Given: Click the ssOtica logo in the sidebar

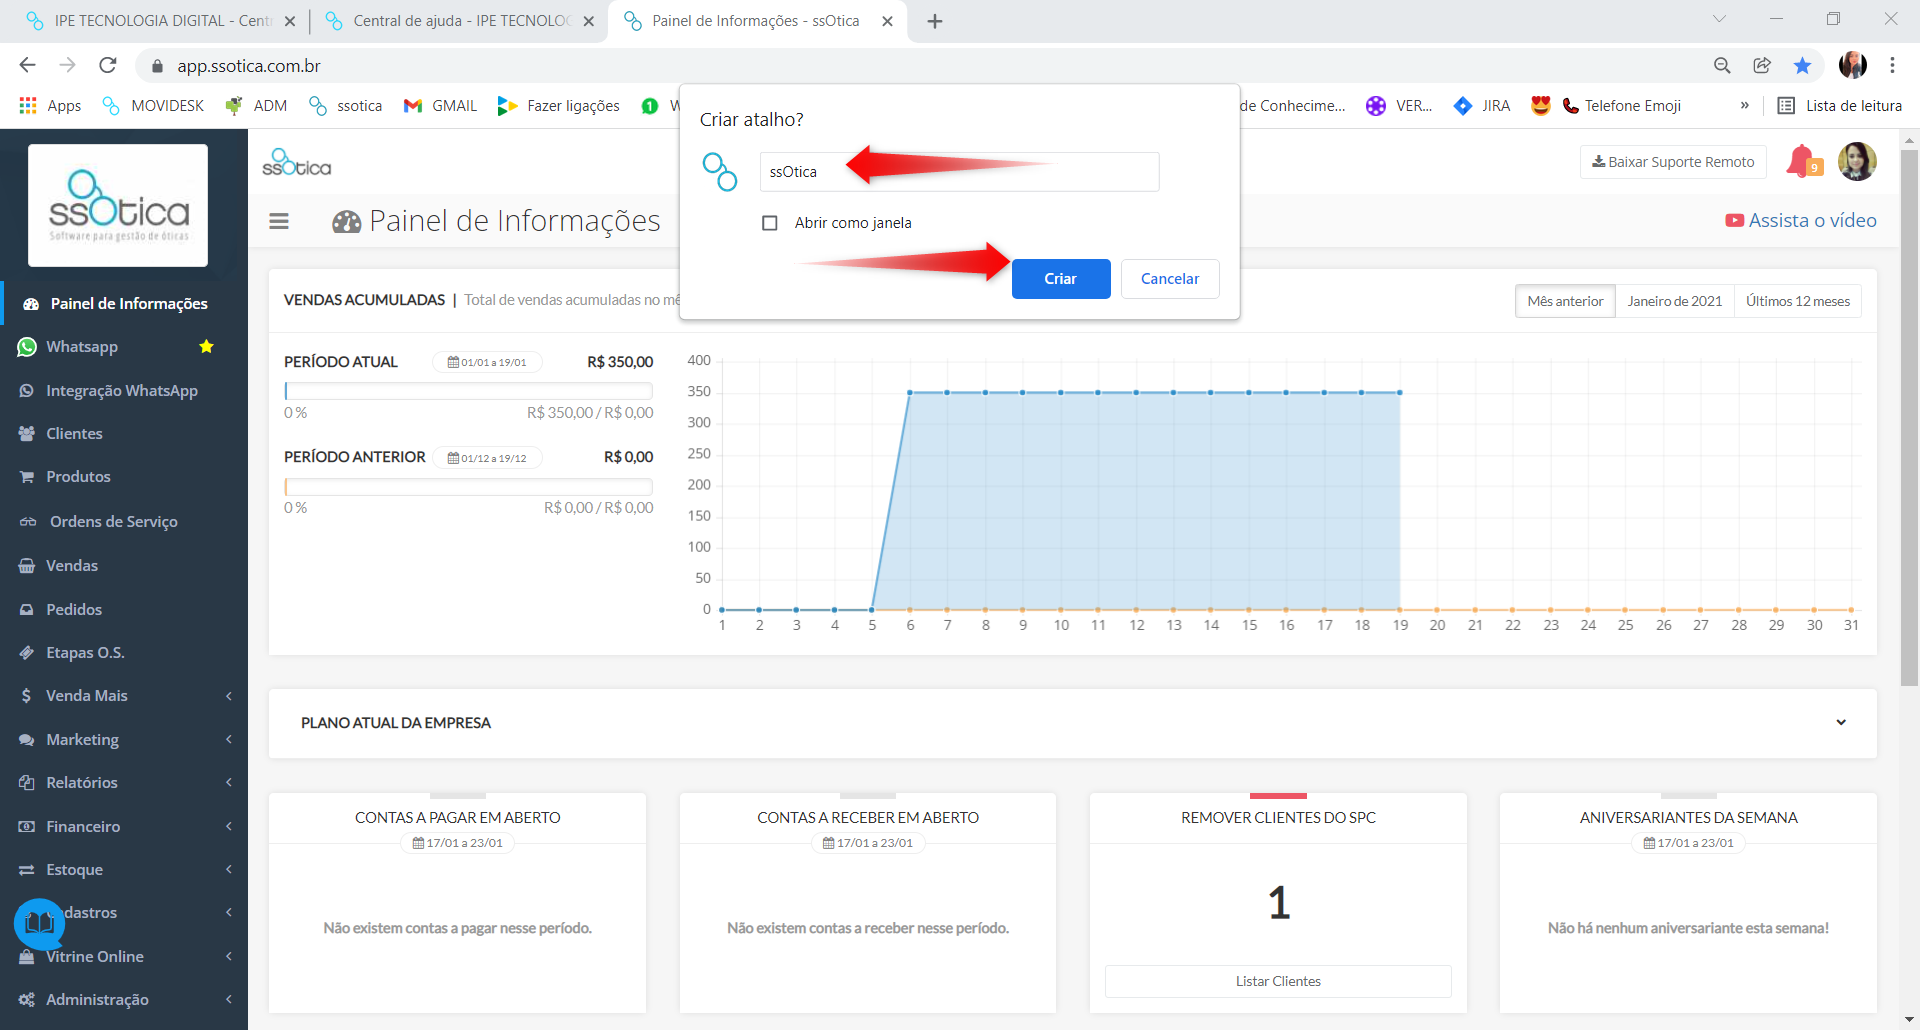Looking at the screenshot, I should click(x=118, y=205).
